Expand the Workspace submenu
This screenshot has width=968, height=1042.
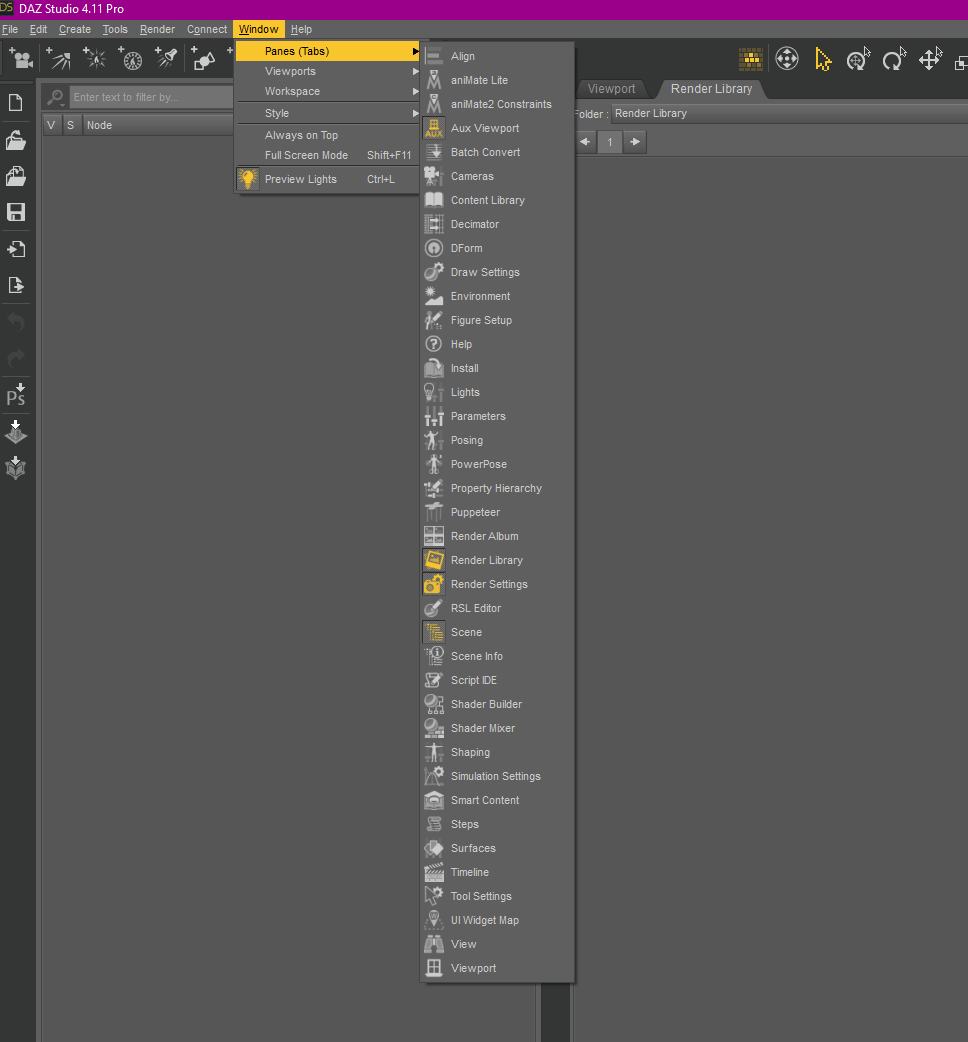coord(328,91)
